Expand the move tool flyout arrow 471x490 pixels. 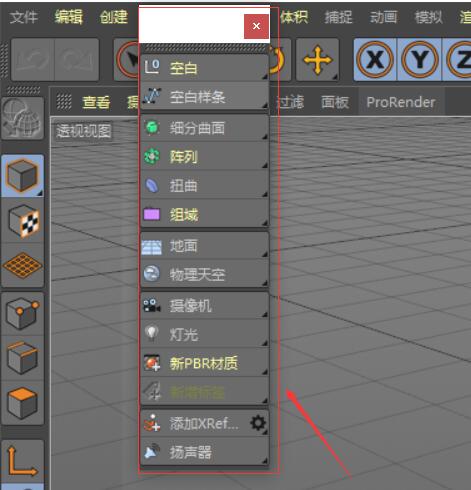point(335,77)
